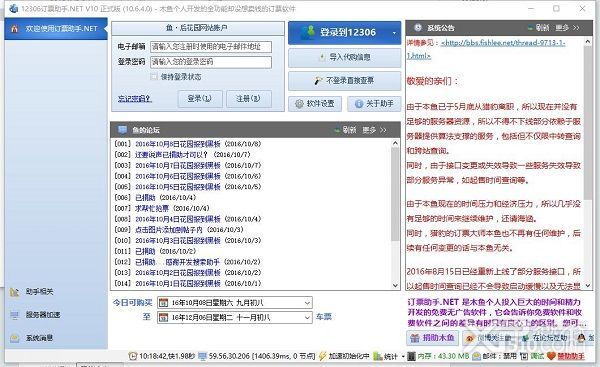Click the forum list scroll-down arrow

click(396, 285)
